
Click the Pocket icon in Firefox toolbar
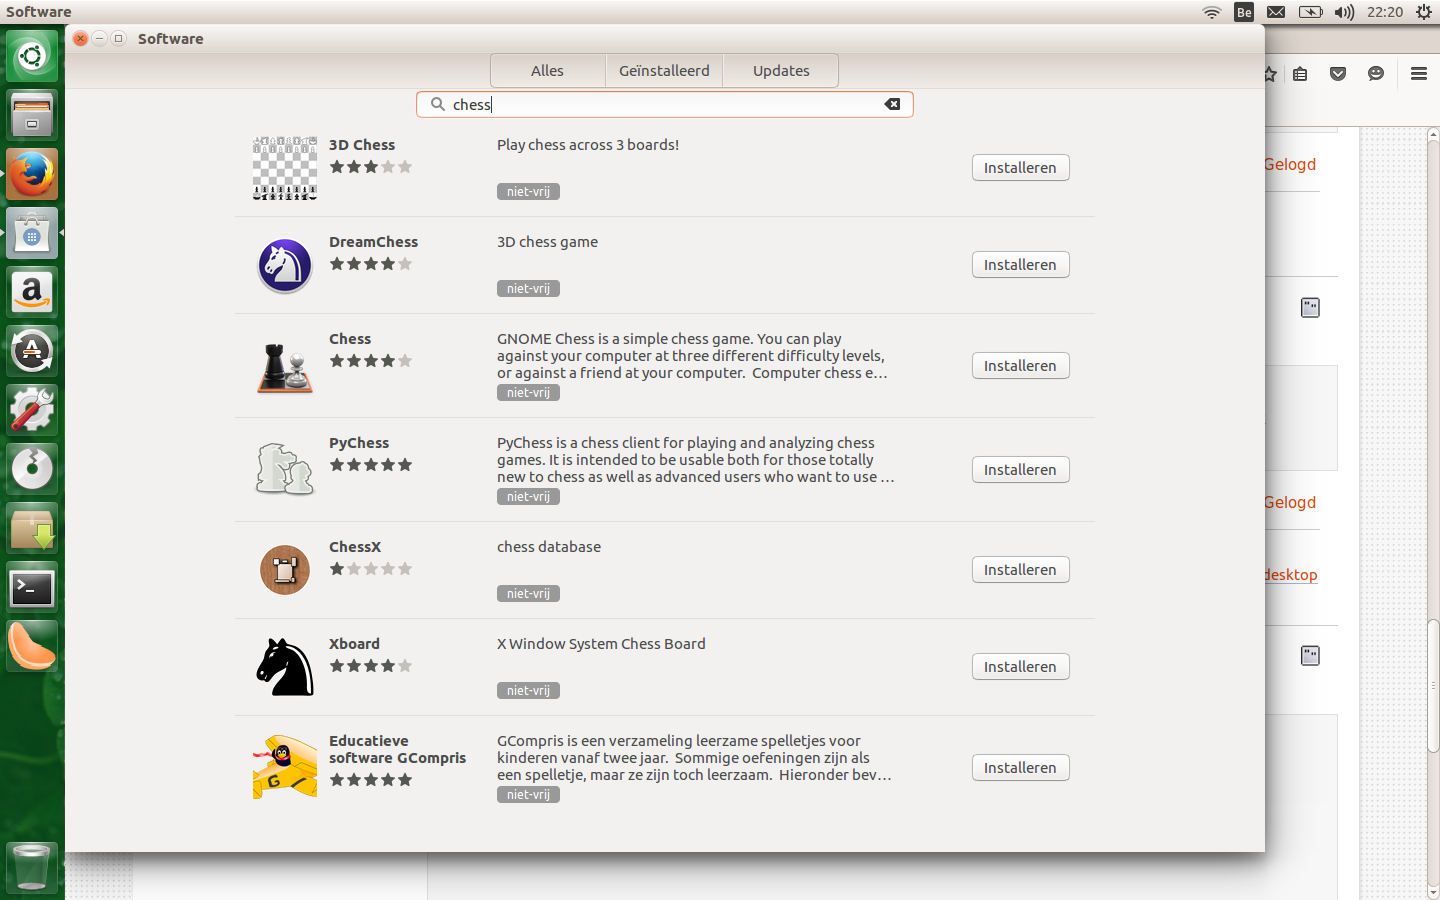pos(1338,74)
